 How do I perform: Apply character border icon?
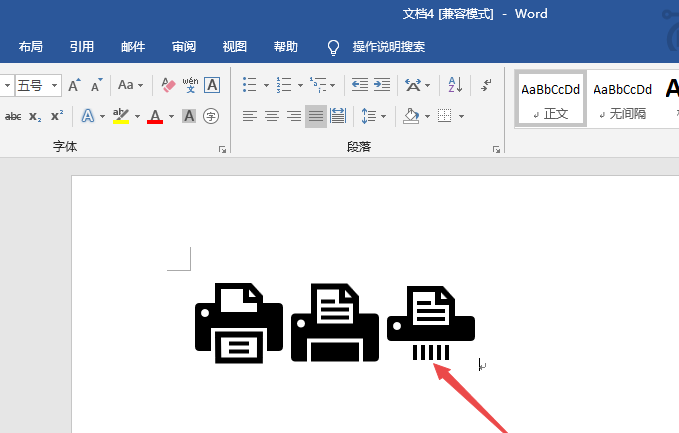click(212, 85)
